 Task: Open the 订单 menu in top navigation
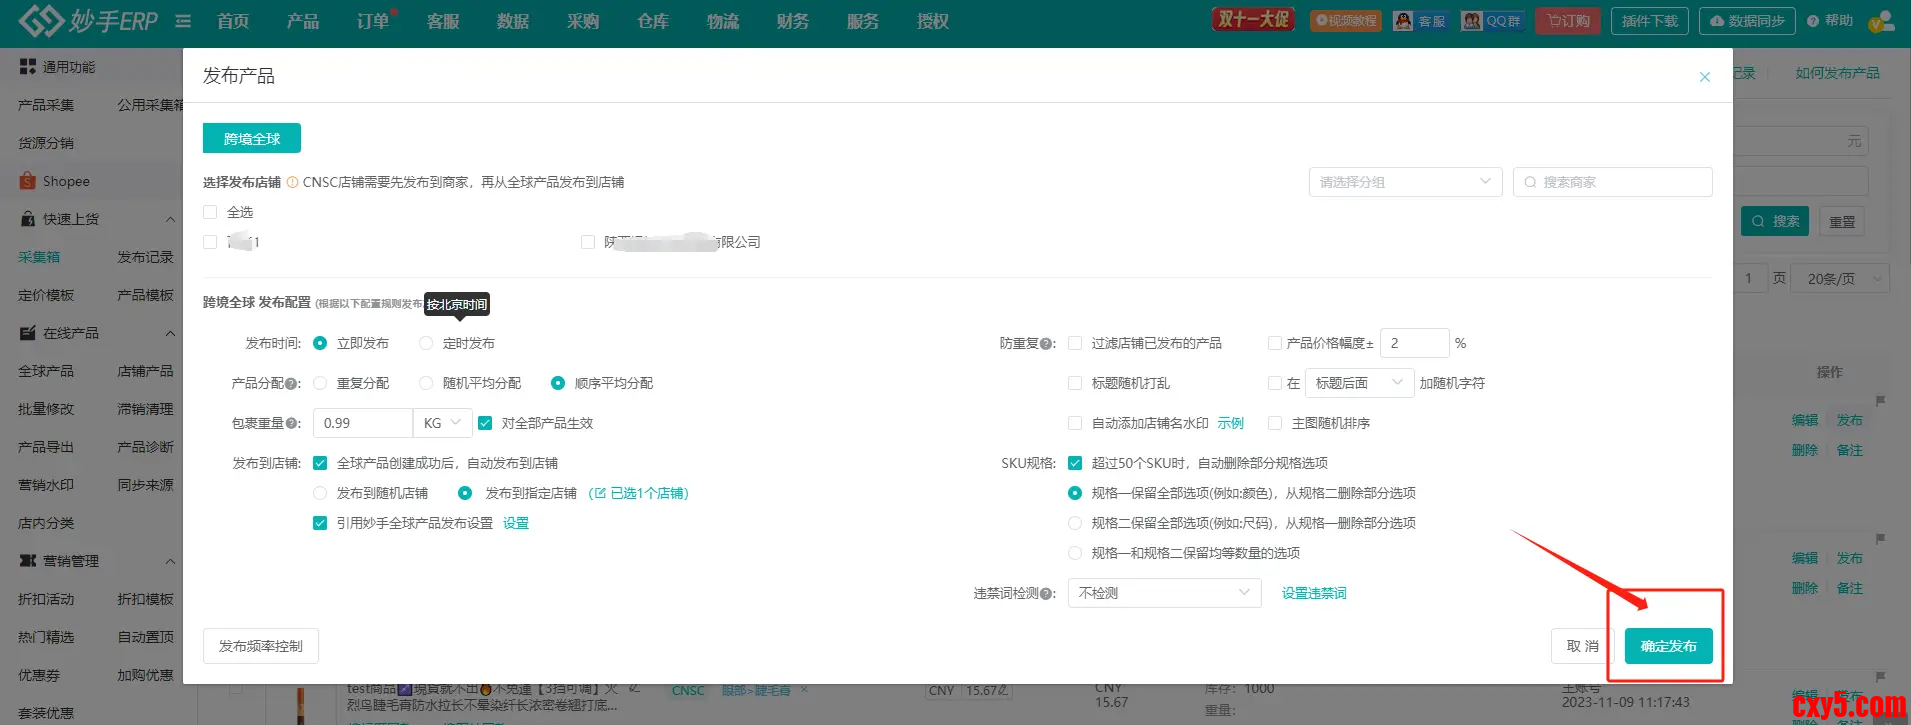click(372, 21)
